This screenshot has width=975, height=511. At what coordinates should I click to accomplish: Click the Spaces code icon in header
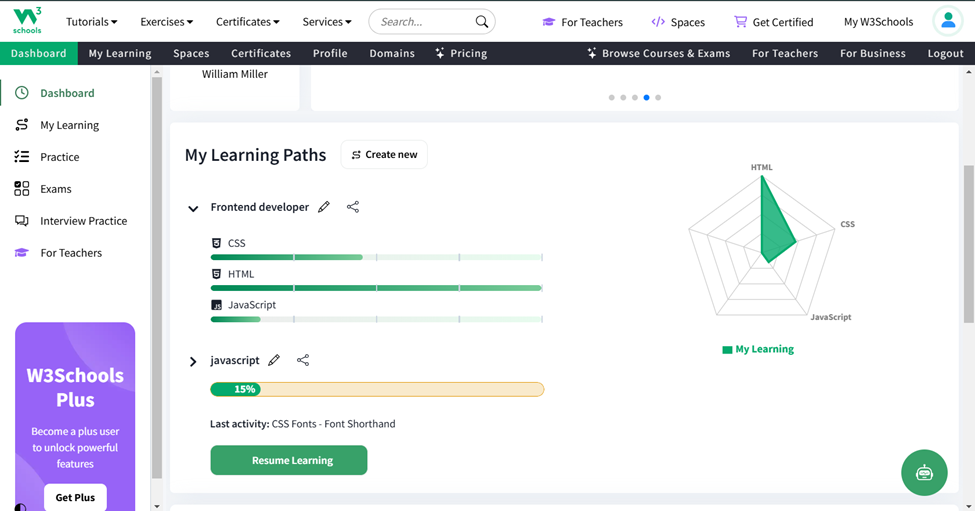click(x=658, y=22)
